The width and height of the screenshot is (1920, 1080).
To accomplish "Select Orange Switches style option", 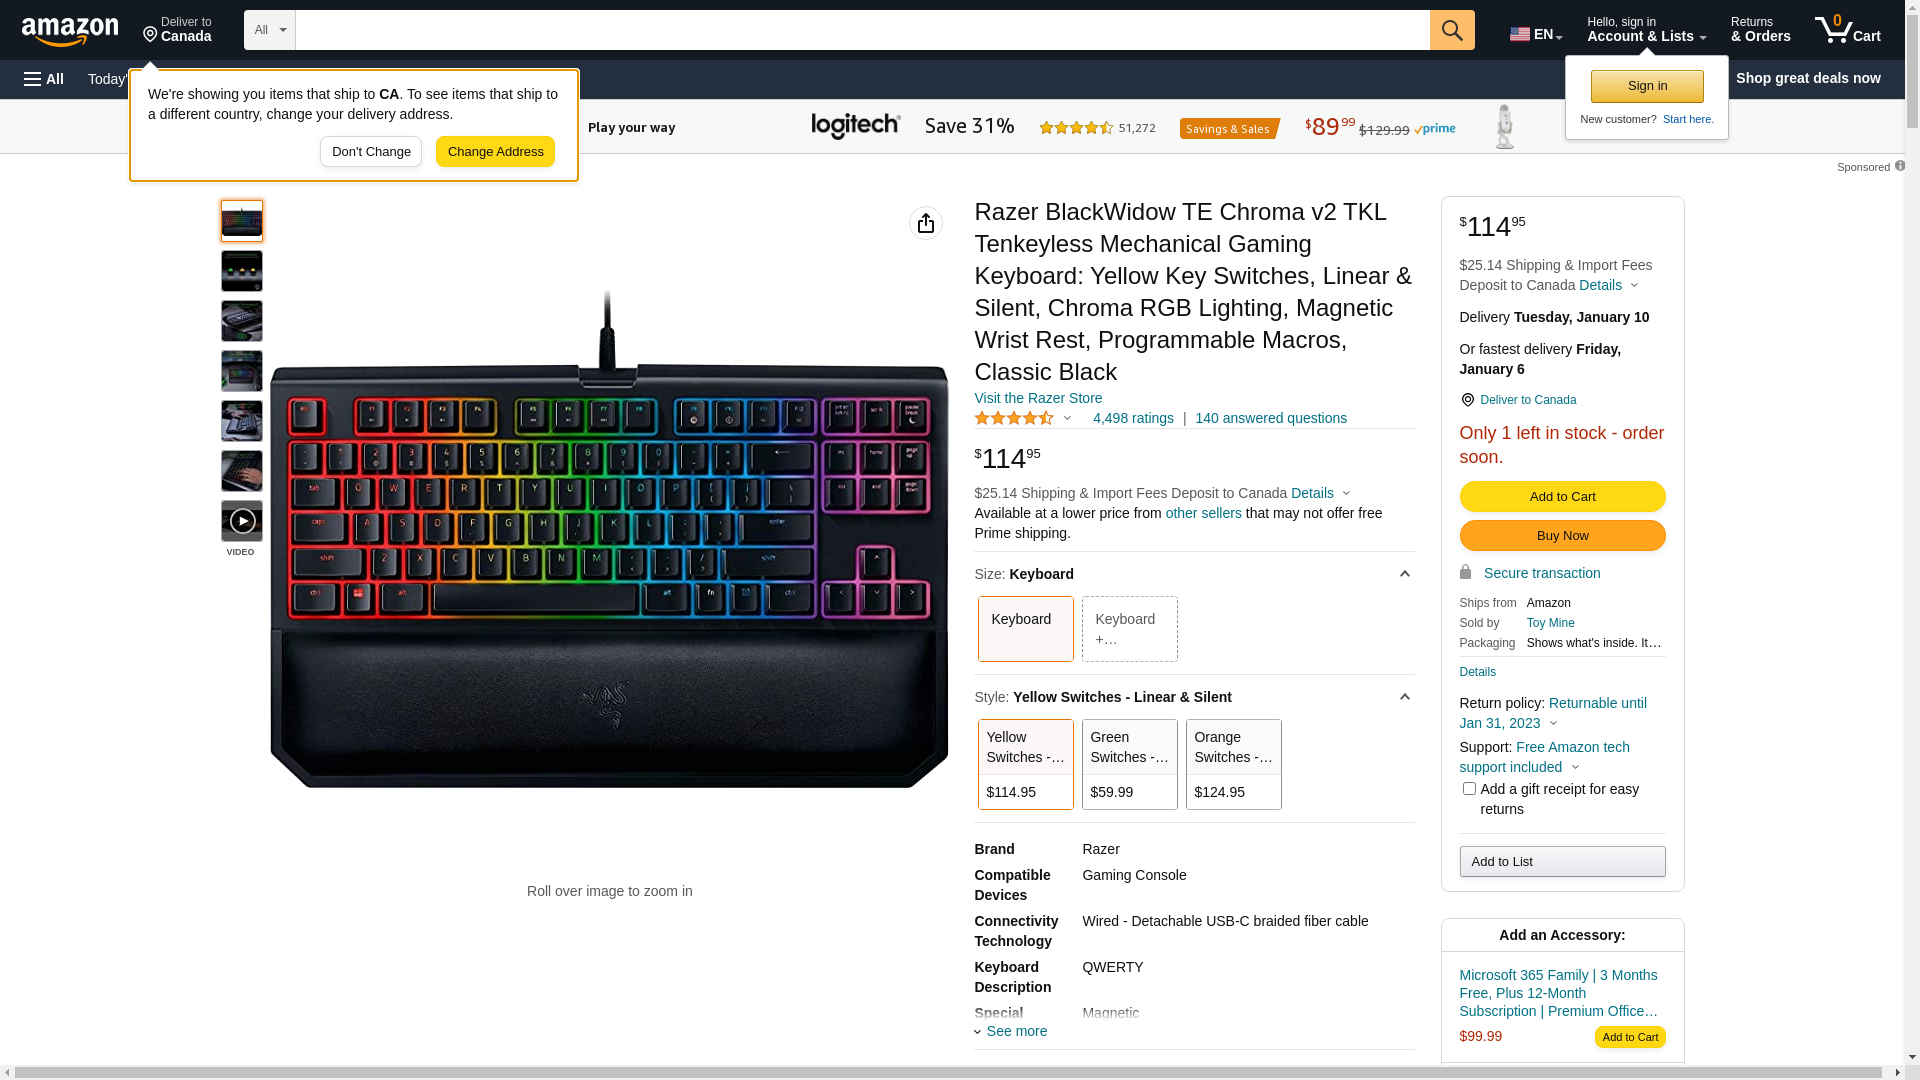I will click(1234, 764).
